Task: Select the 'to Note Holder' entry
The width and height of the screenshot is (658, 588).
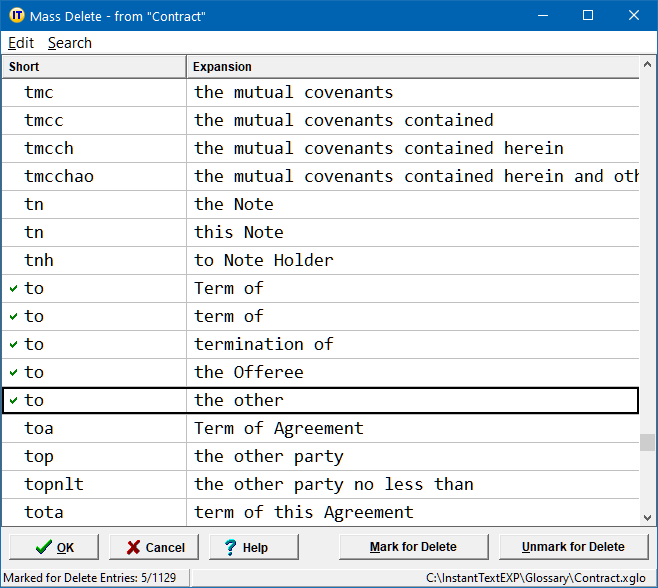Action: coord(264,260)
